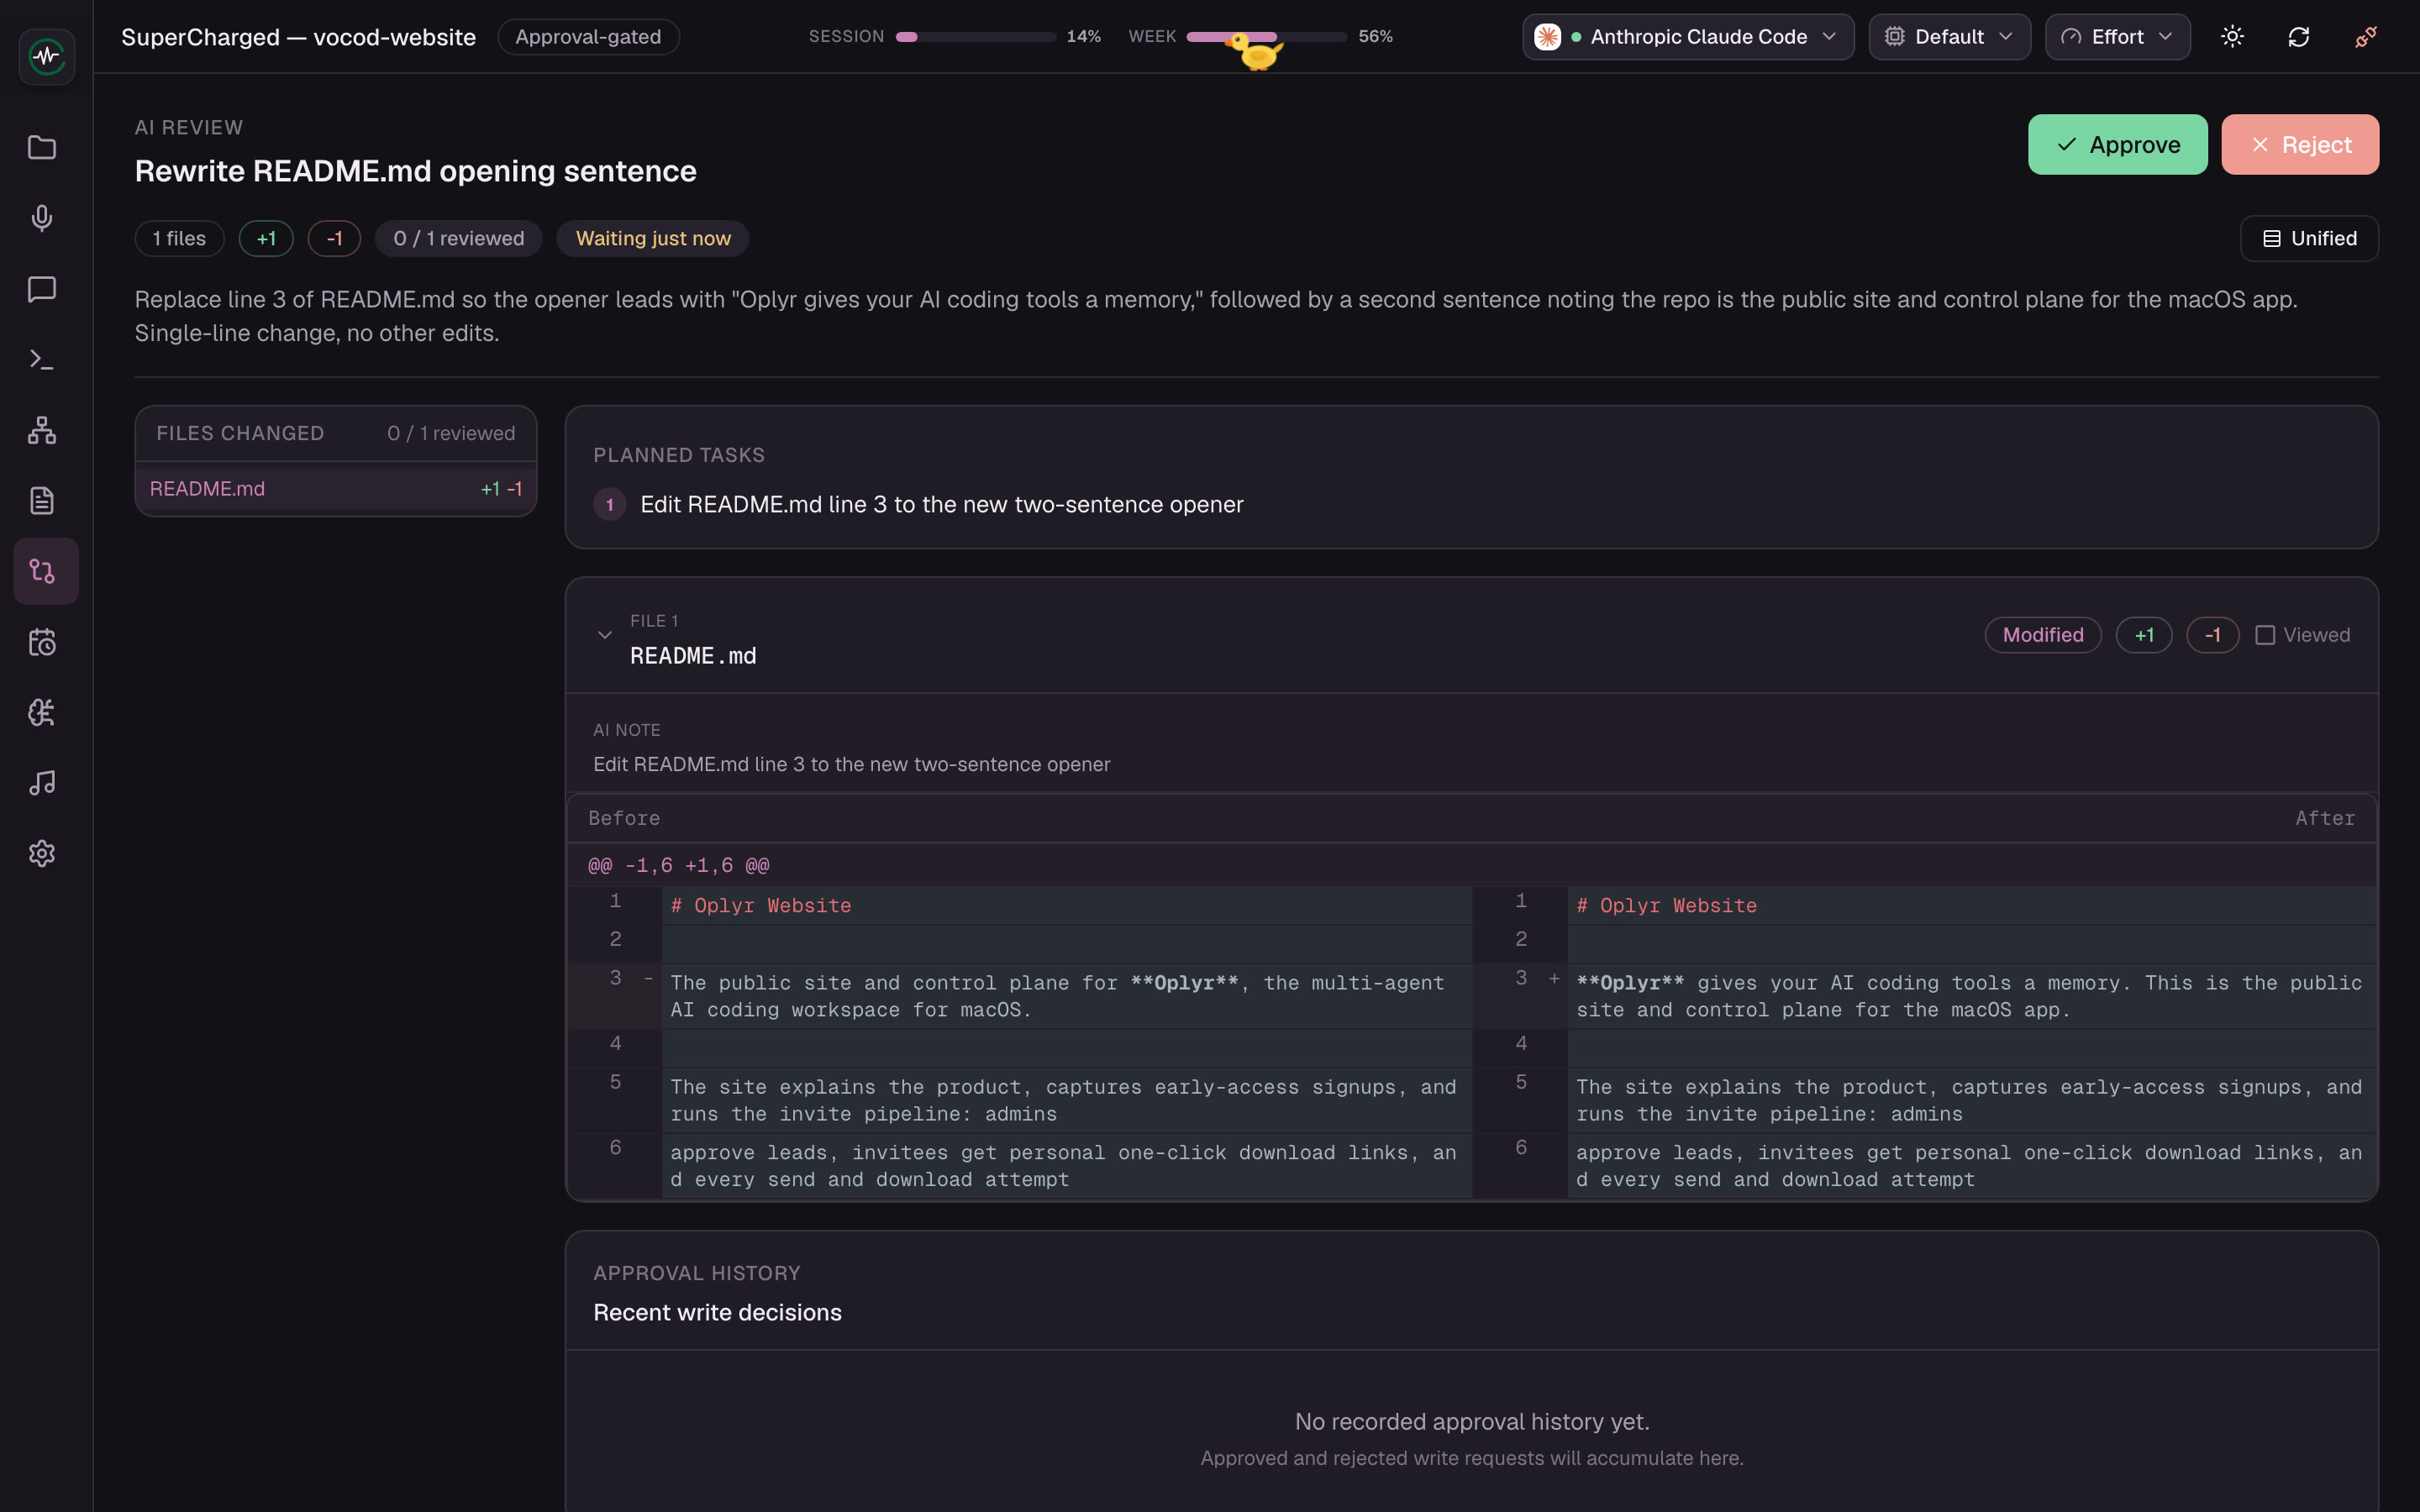The width and height of the screenshot is (2420, 1512).
Task: Click the AI note text under README.md
Action: coord(851,765)
